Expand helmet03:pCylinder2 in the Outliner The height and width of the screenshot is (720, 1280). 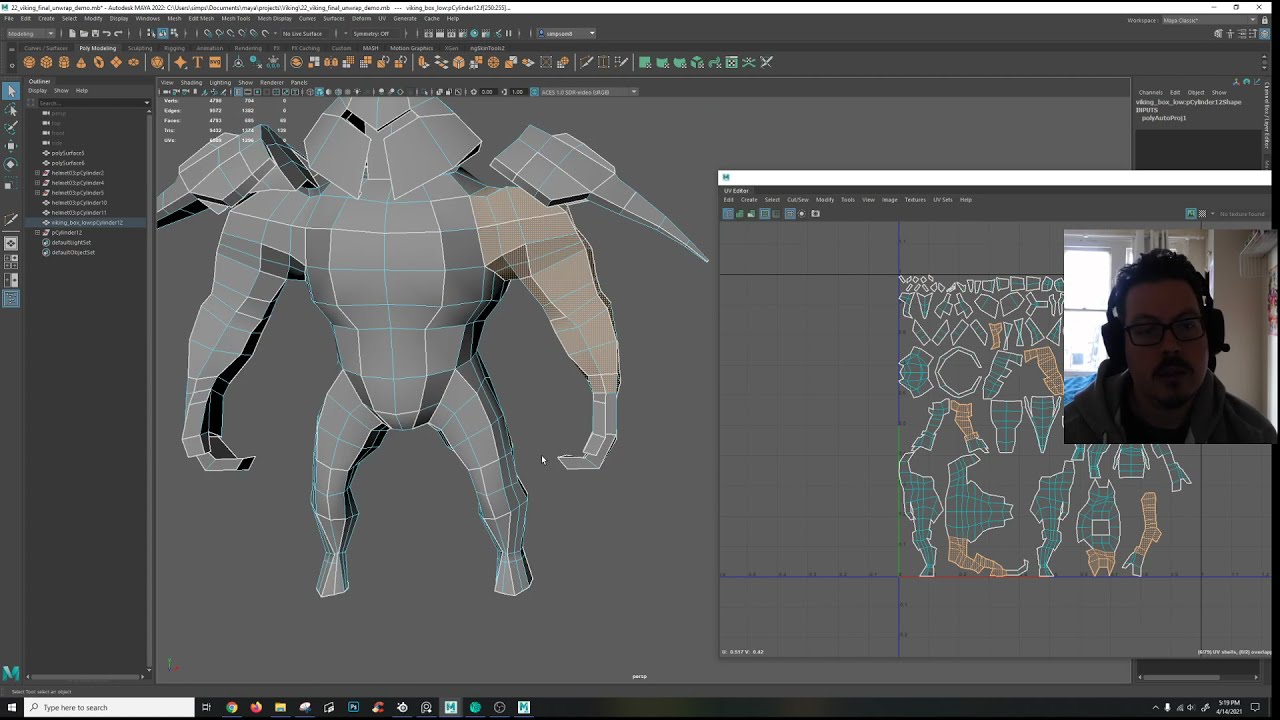37,173
